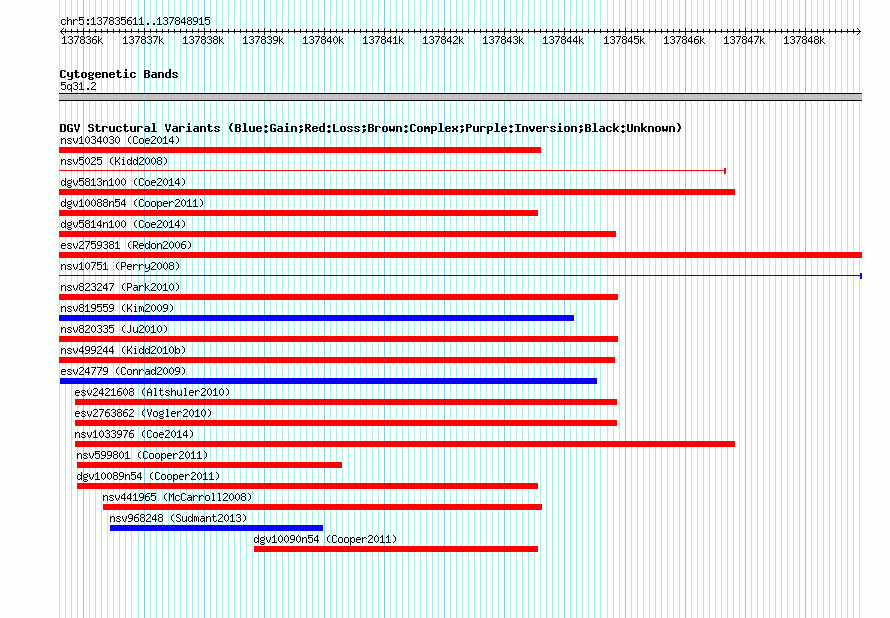Select the esv2421608 red bar
The image size is (890, 618).
click(x=346, y=402)
